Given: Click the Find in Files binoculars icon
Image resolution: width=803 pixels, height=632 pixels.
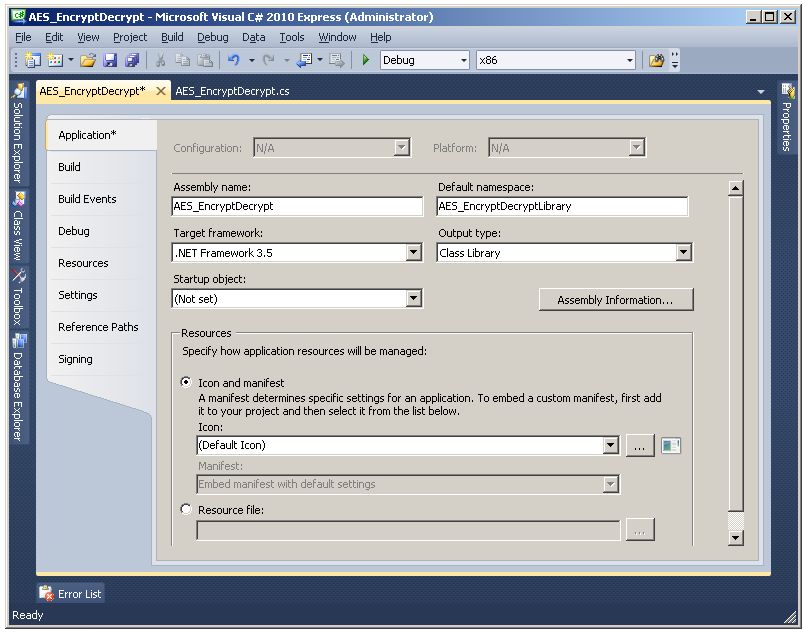Looking at the screenshot, I should pos(657,60).
